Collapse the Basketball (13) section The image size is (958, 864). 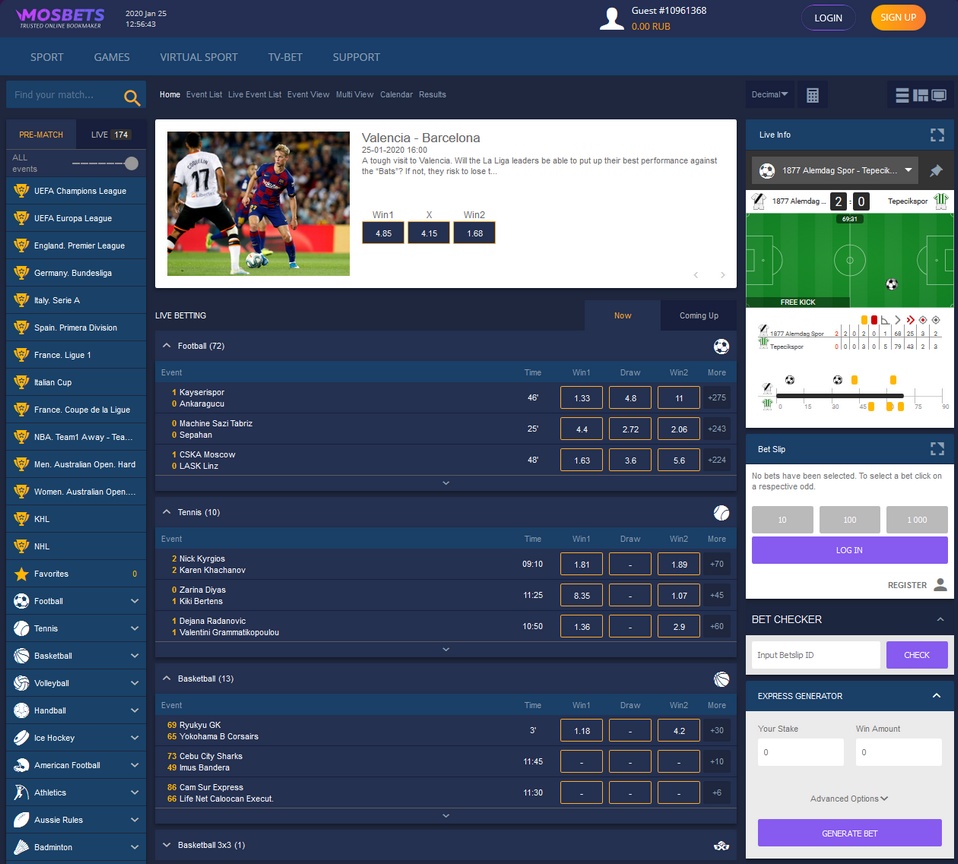click(x=166, y=679)
